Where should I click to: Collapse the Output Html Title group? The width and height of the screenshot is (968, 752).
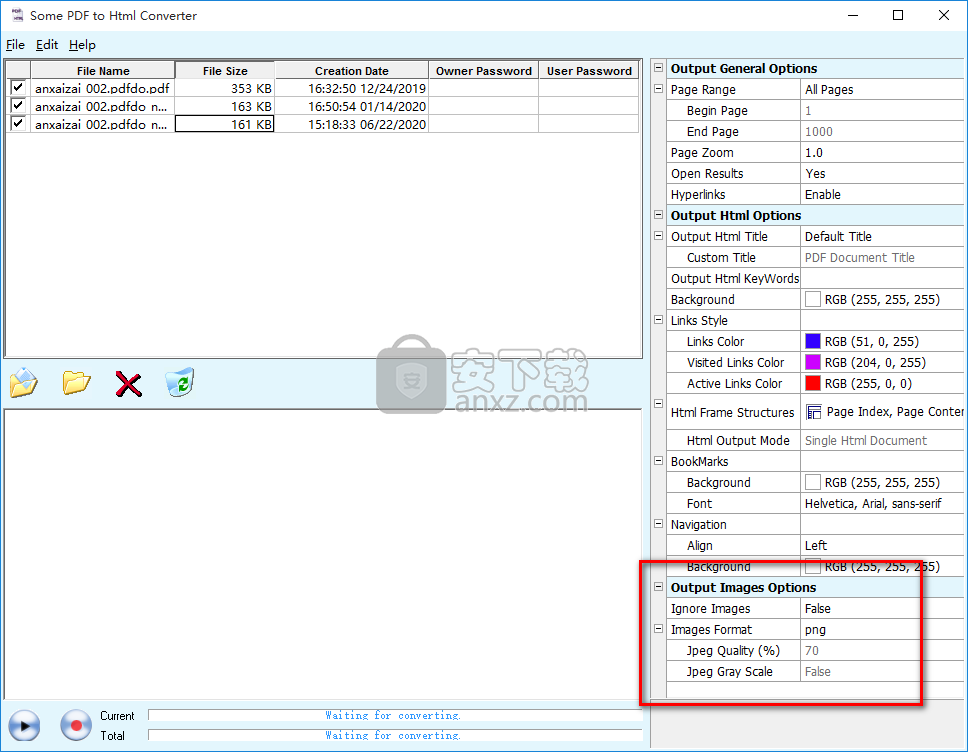[659, 236]
